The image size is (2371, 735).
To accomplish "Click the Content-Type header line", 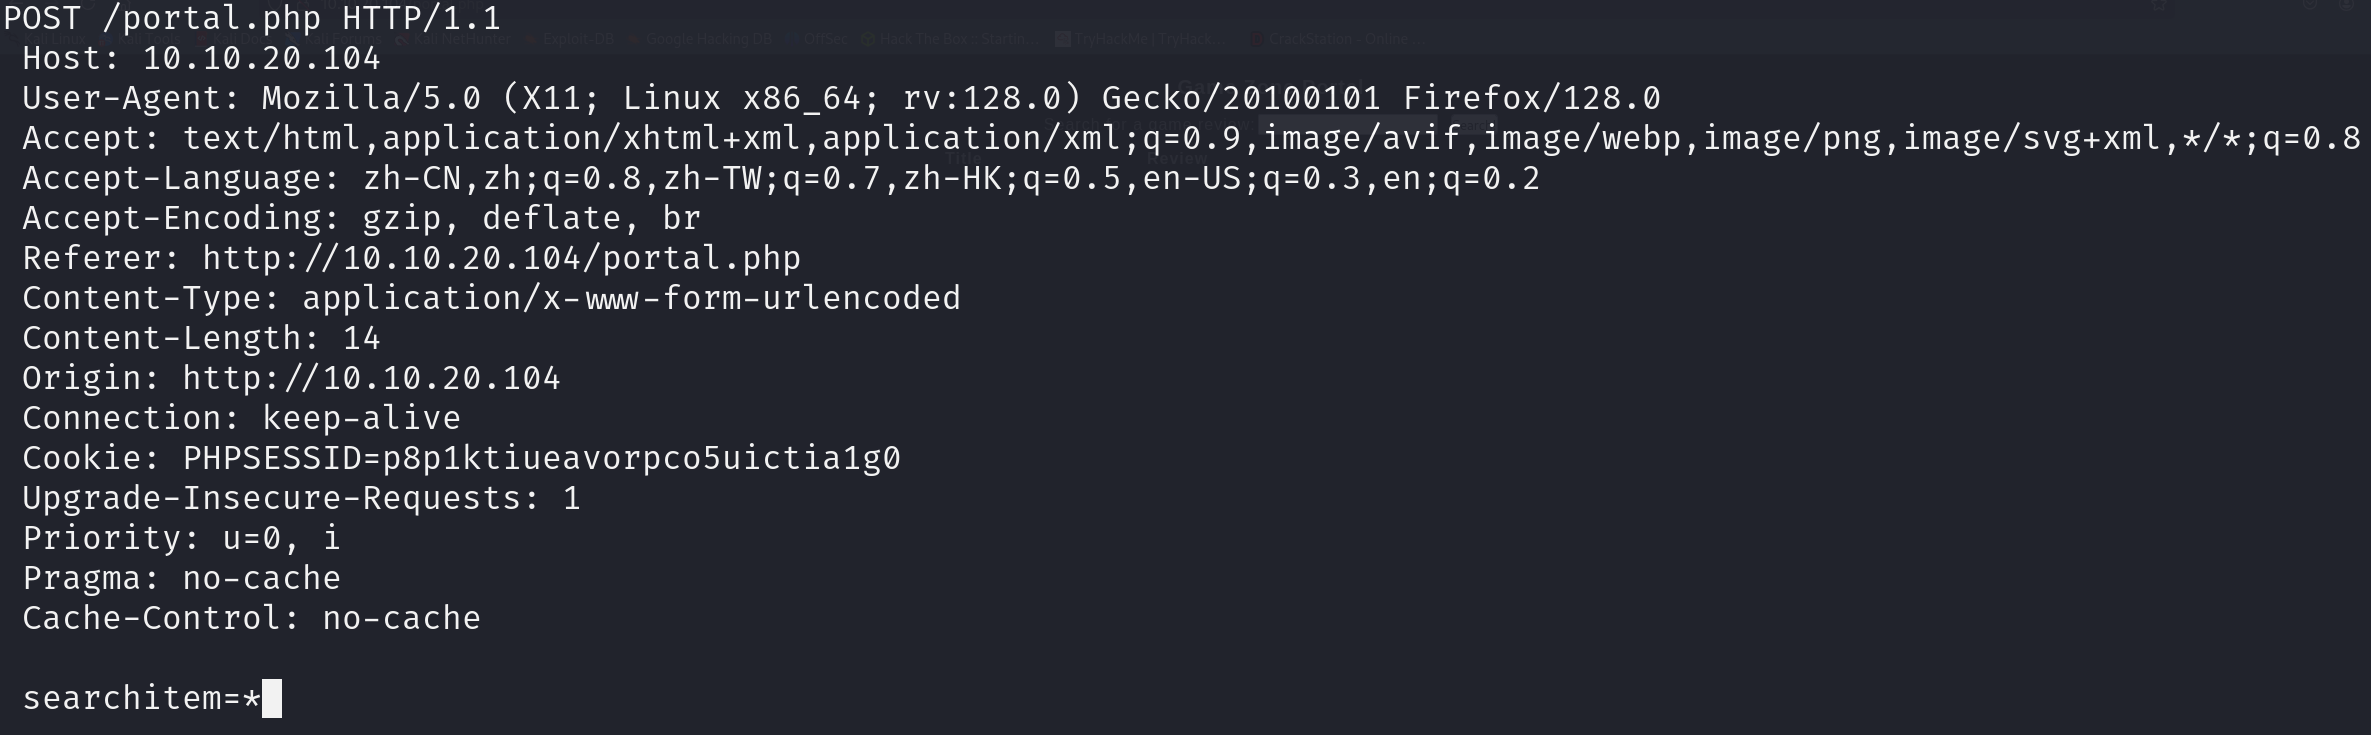I will [x=491, y=299].
